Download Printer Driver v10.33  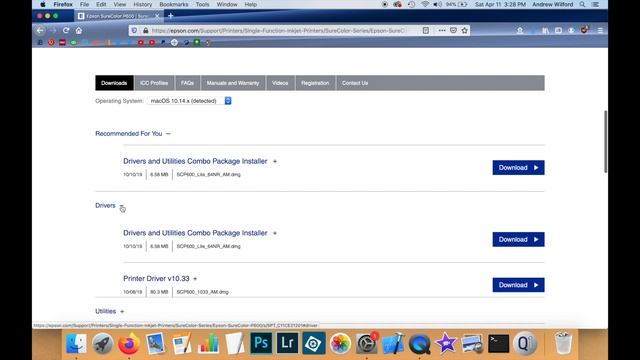[x=518, y=285]
